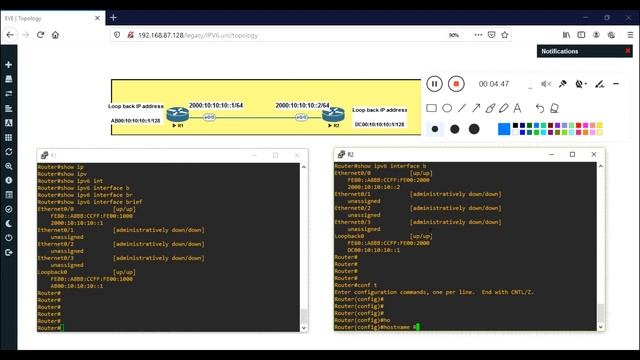Undo the last annotation
640x360 pixels.
pyautogui.click(x=540, y=108)
